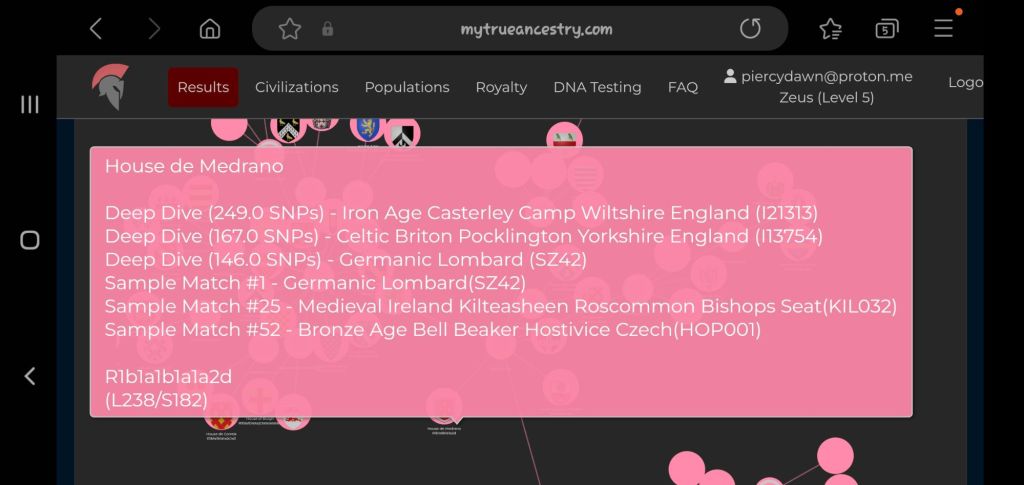Open the Results tab
The width and height of the screenshot is (1024, 485).
pos(203,87)
